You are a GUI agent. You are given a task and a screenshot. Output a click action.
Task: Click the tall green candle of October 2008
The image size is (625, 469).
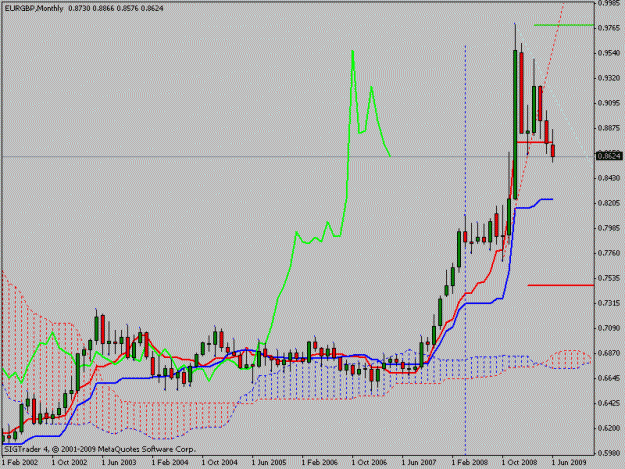515,124
